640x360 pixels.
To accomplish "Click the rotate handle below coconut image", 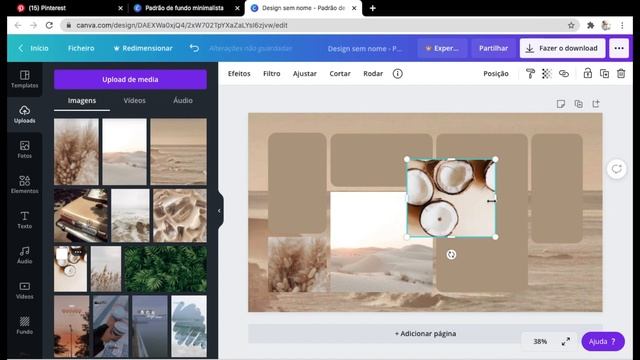I will coord(451,255).
